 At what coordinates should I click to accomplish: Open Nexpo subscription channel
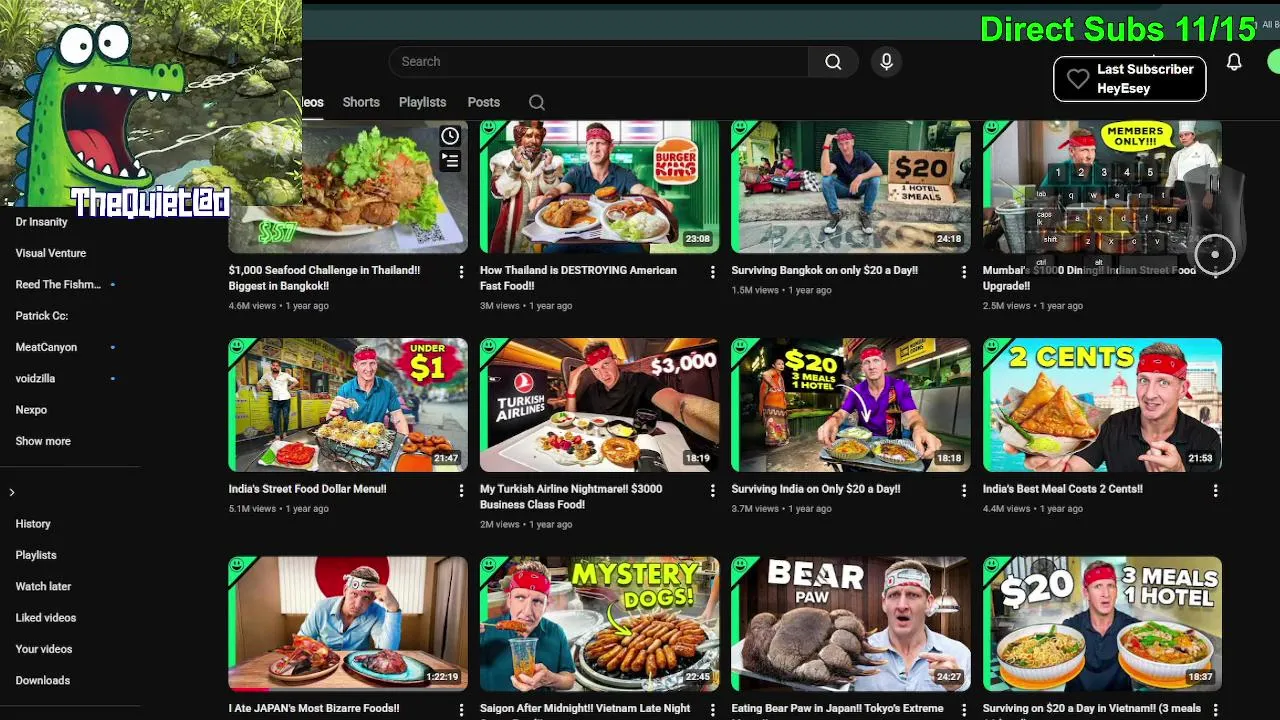(31, 410)
